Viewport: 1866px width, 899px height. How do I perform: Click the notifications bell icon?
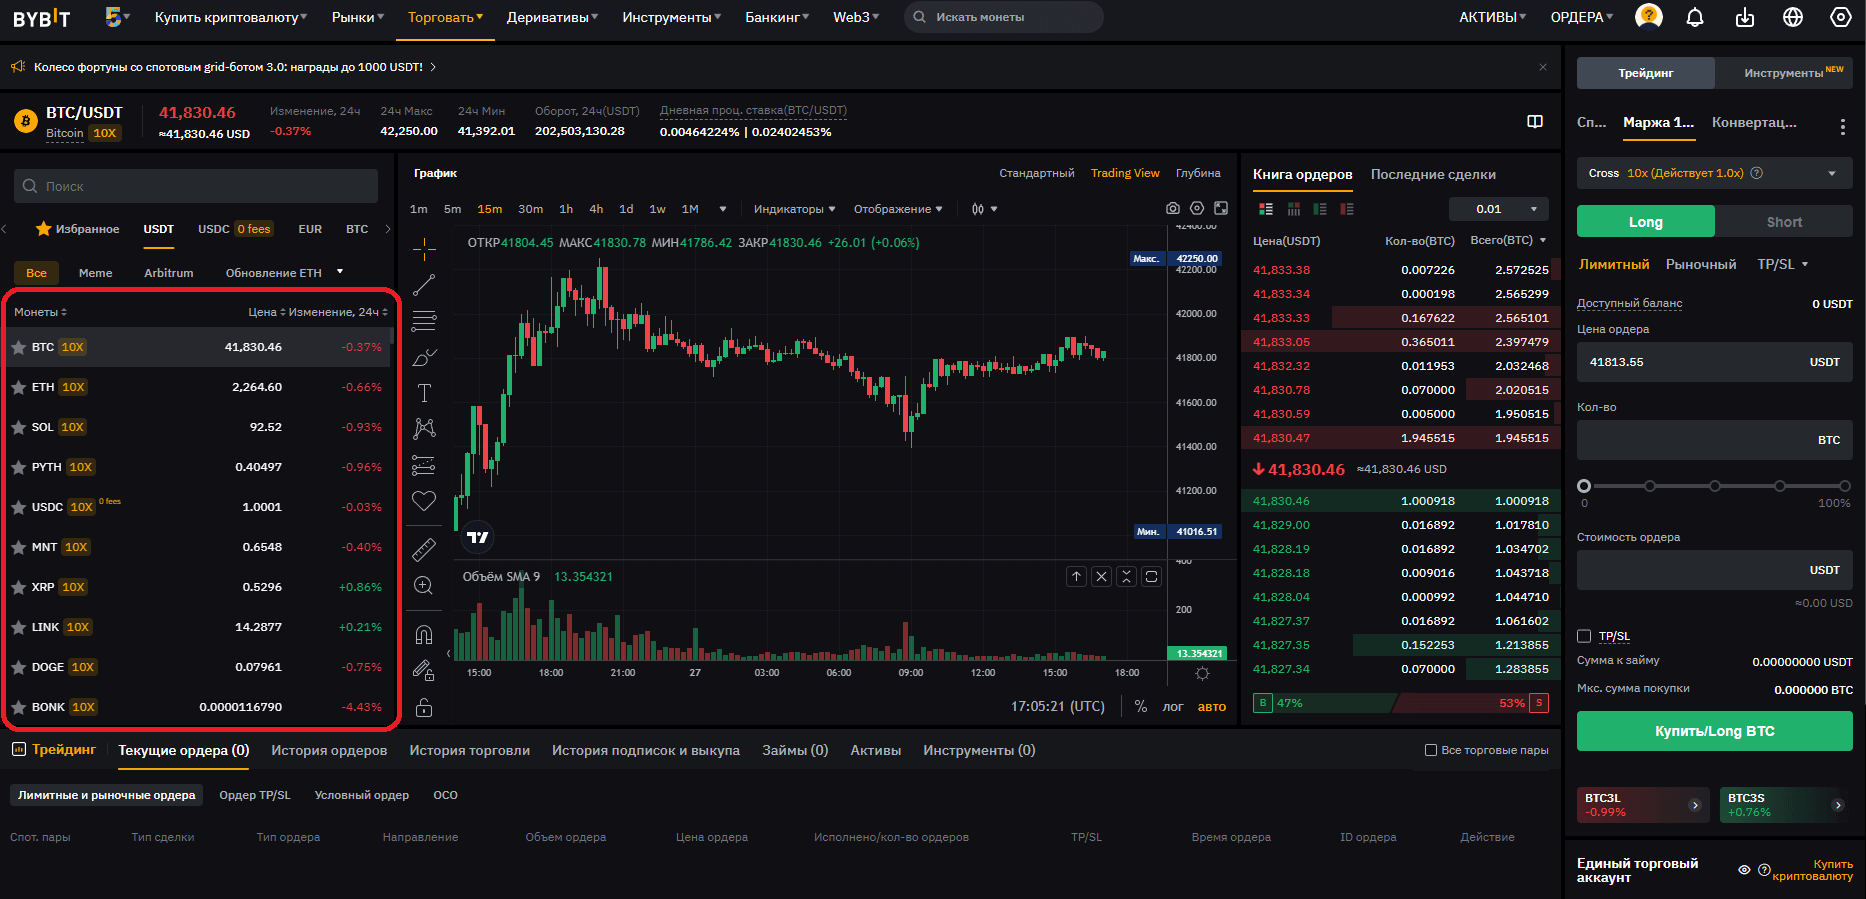point(1695,17)
